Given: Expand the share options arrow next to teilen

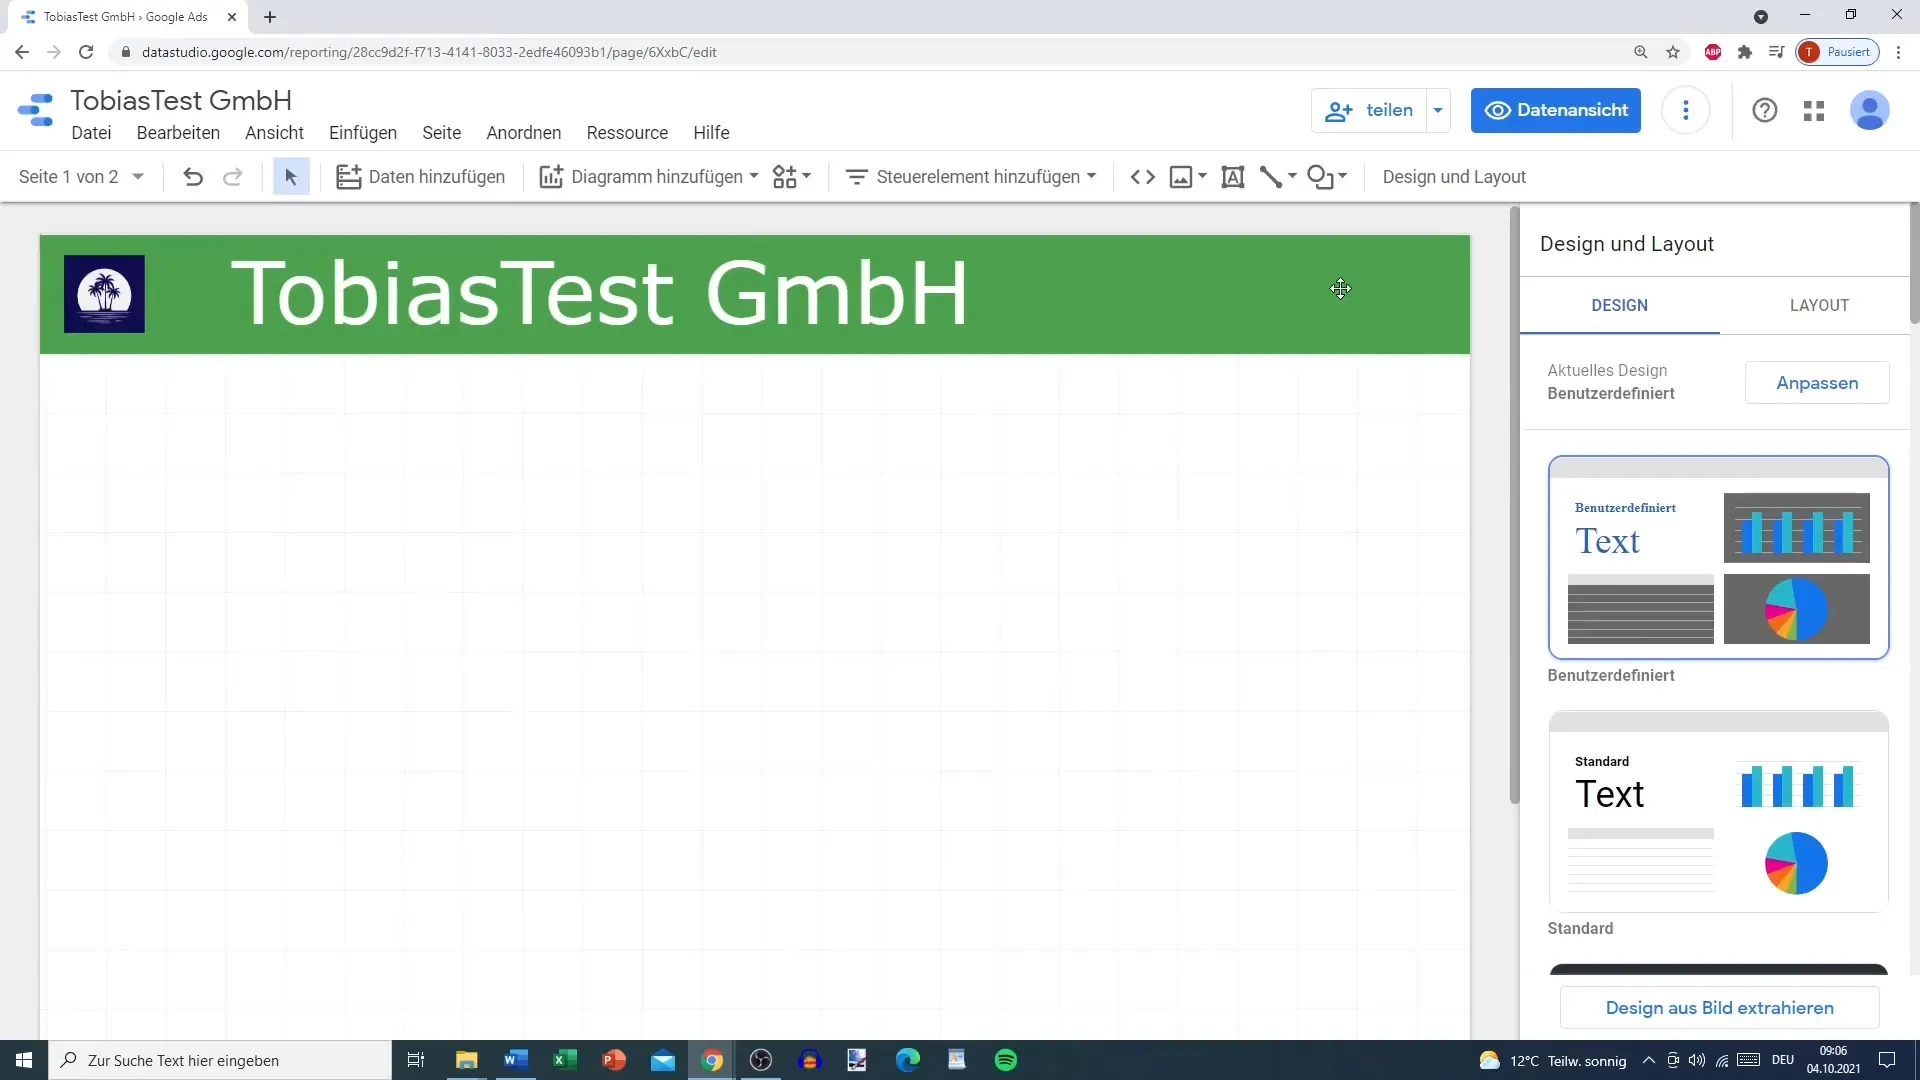Looking at the screenshot, I should pos(1437,110).
